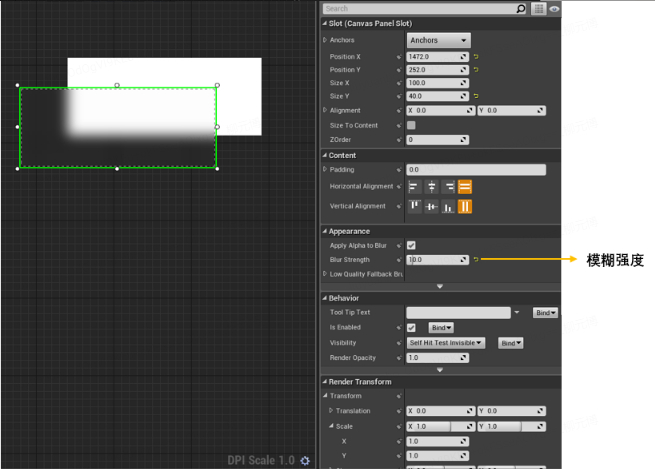This screenshot has width=655, height=469.
Task: Collapse Slot (Canvas Panel Slot) section
Action: [325, 23]
